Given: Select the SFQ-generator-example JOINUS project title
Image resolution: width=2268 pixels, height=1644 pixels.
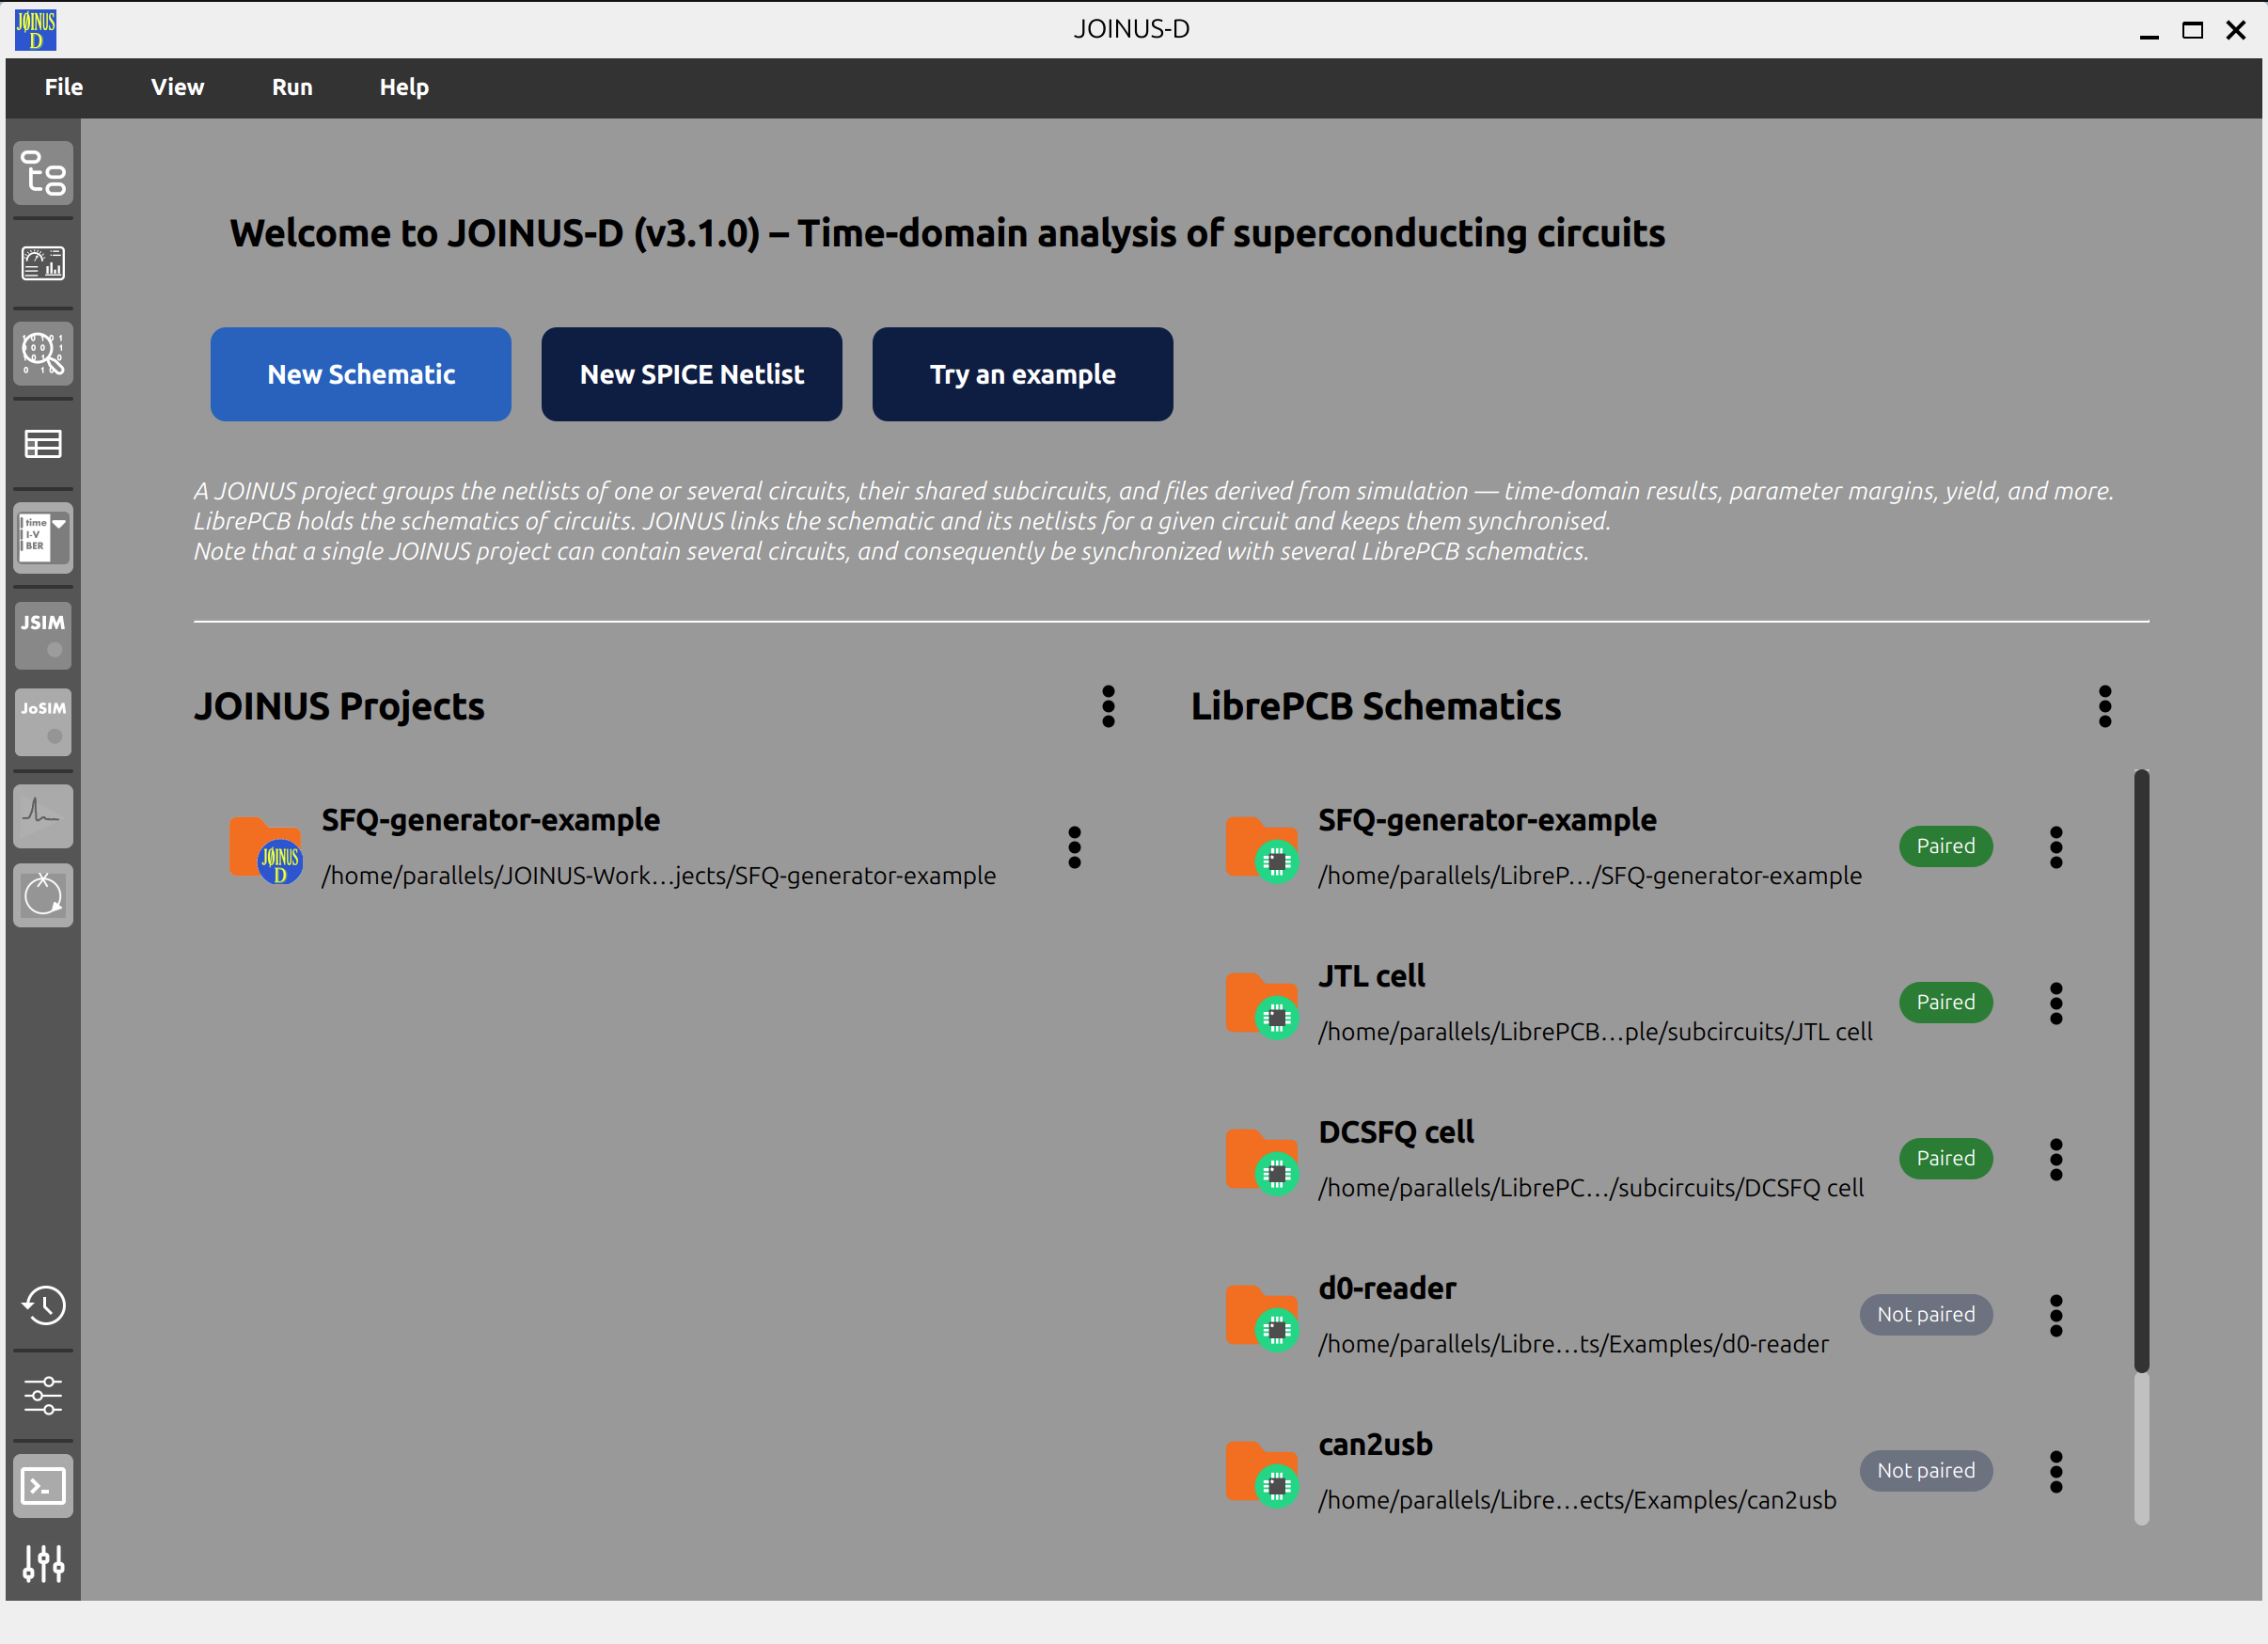Looking at the screenshot, I should pos(491,821).
